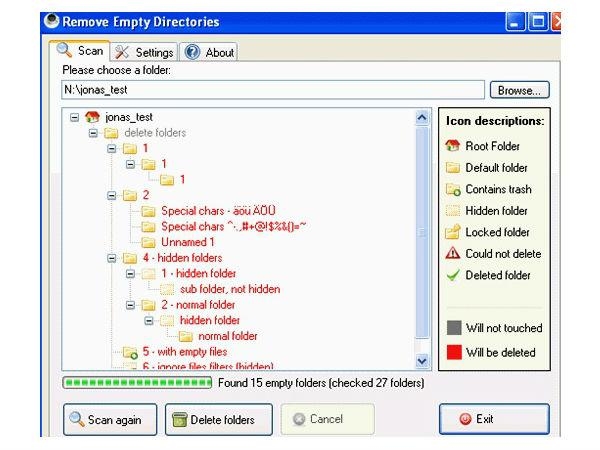This screenshot has width=600, height=450.
Task: Collapse '1 - hidden folder' node
Action: (x=130, y=274)
